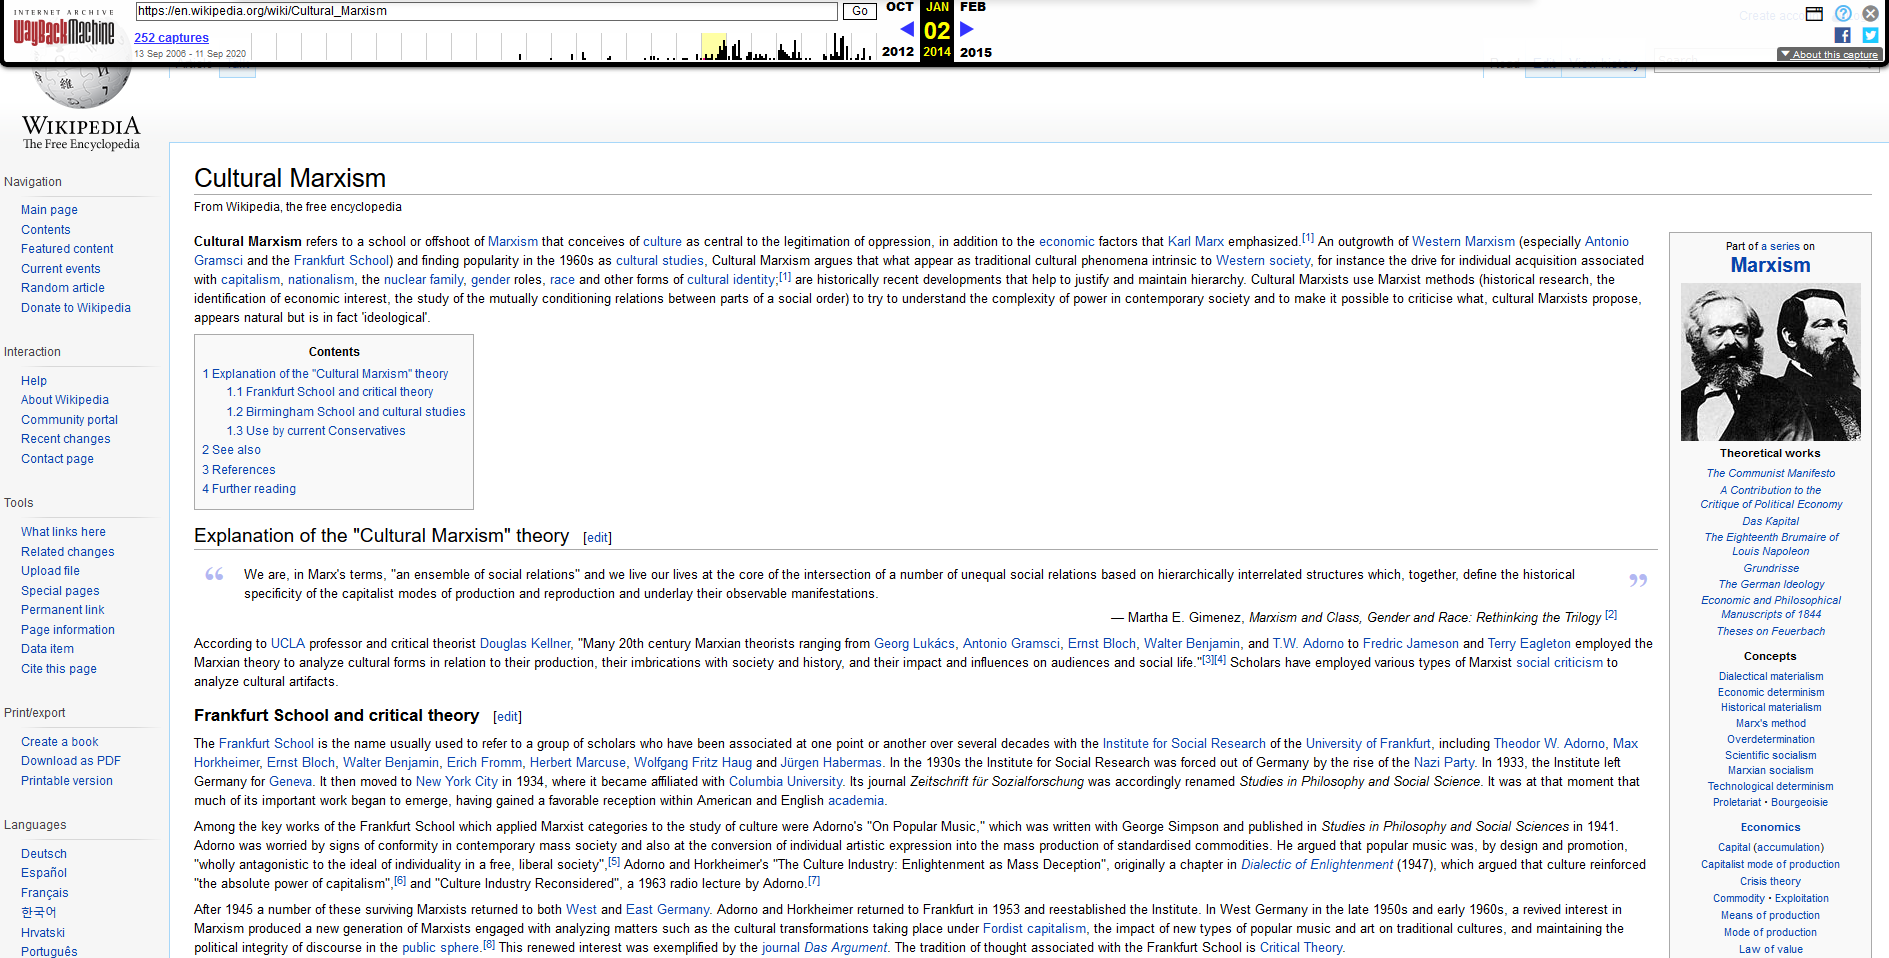The image size is (1889, 958).
Task: Switch to Deutsch language version
Action: click(x=44, y=854)
